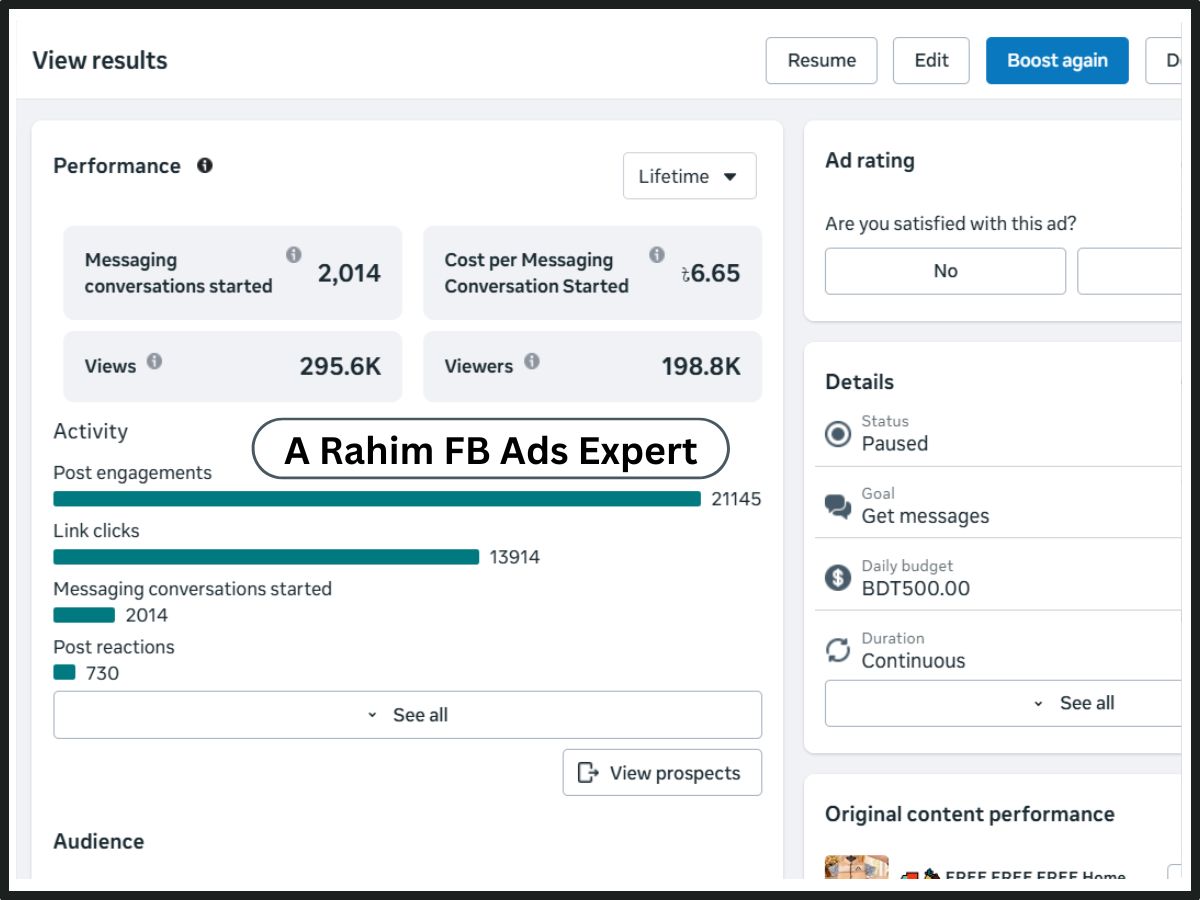Click the Post engagements bar
Viewport: 1200px width, 900px height.
377,498
